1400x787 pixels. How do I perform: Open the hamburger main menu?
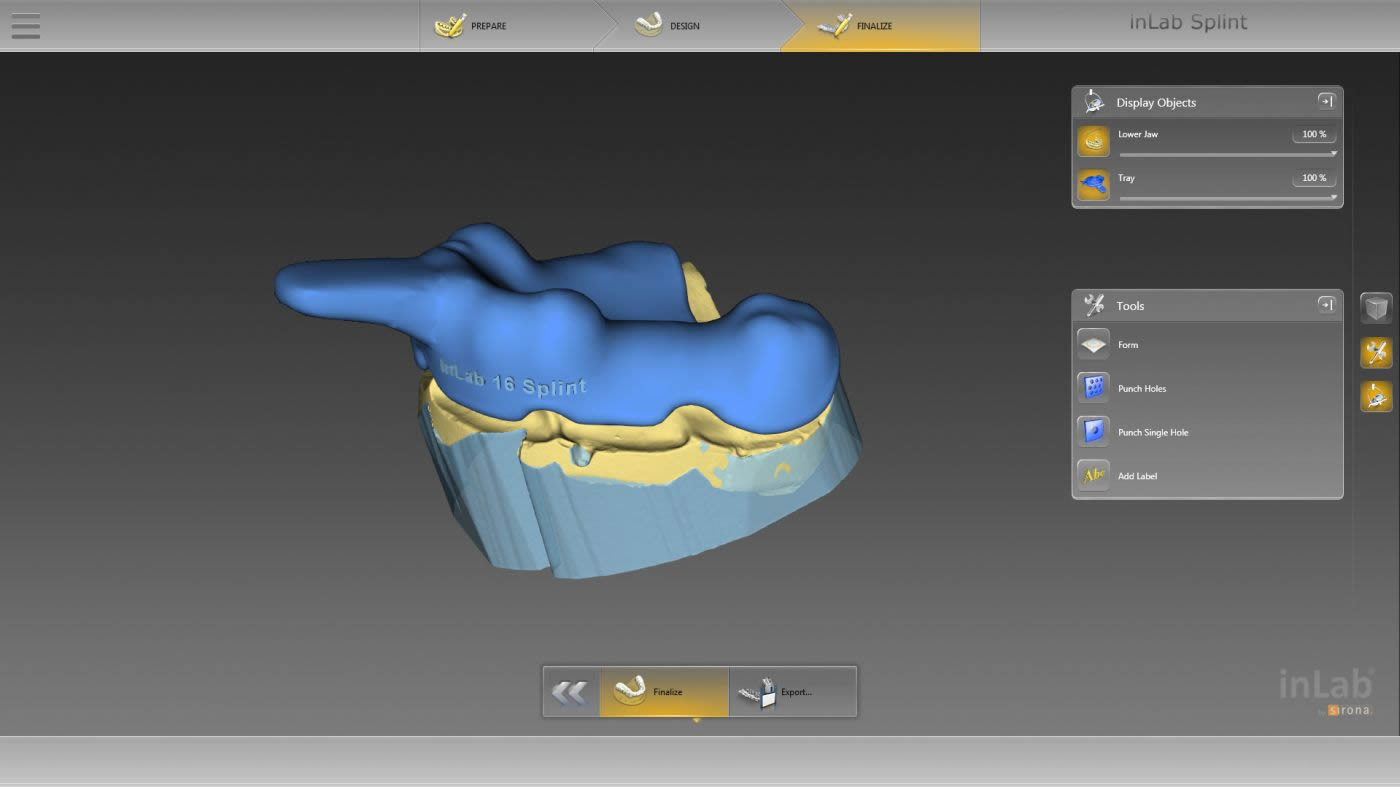(x=26, y=25)
